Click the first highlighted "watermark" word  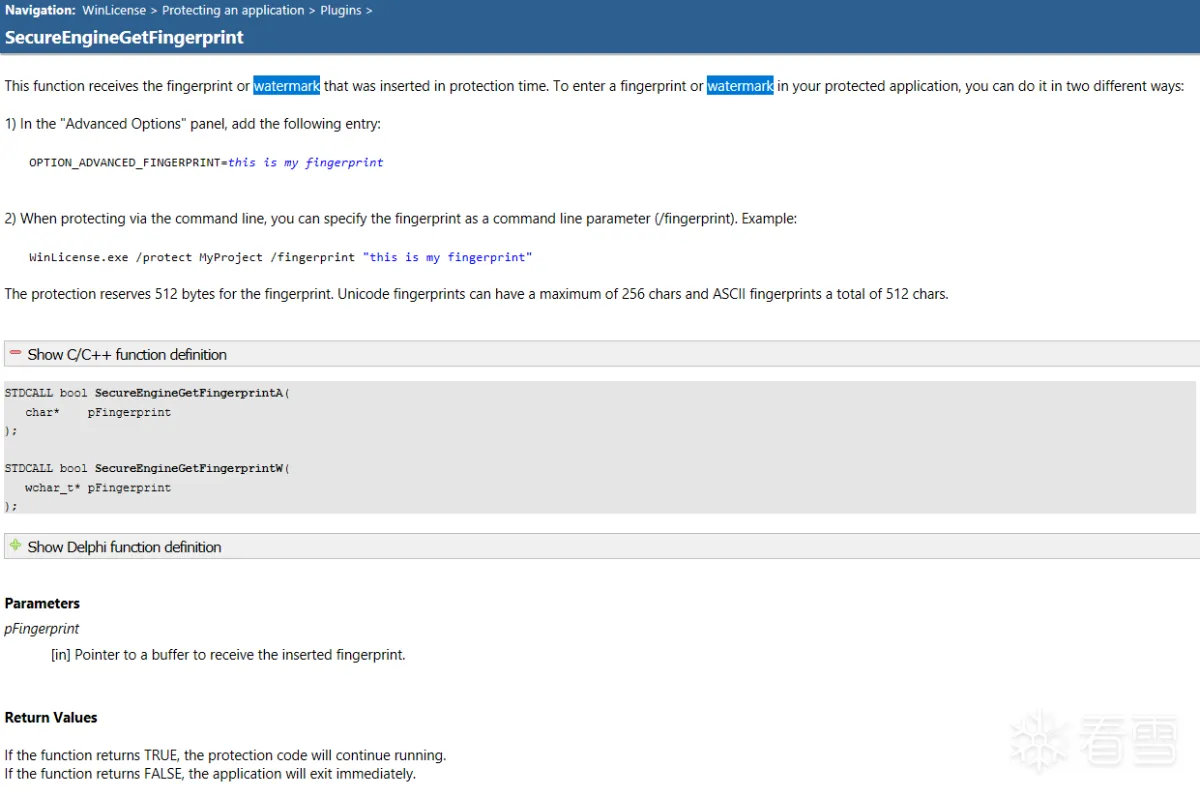[286, 86]
